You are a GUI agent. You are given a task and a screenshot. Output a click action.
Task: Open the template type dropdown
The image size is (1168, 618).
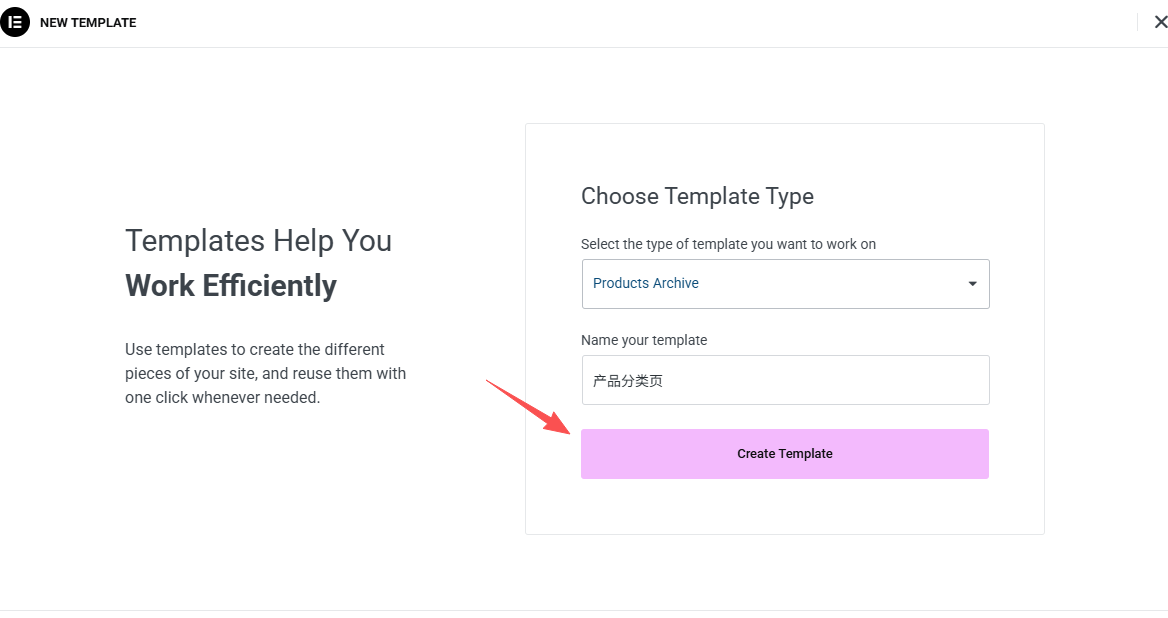coord(785,284)
